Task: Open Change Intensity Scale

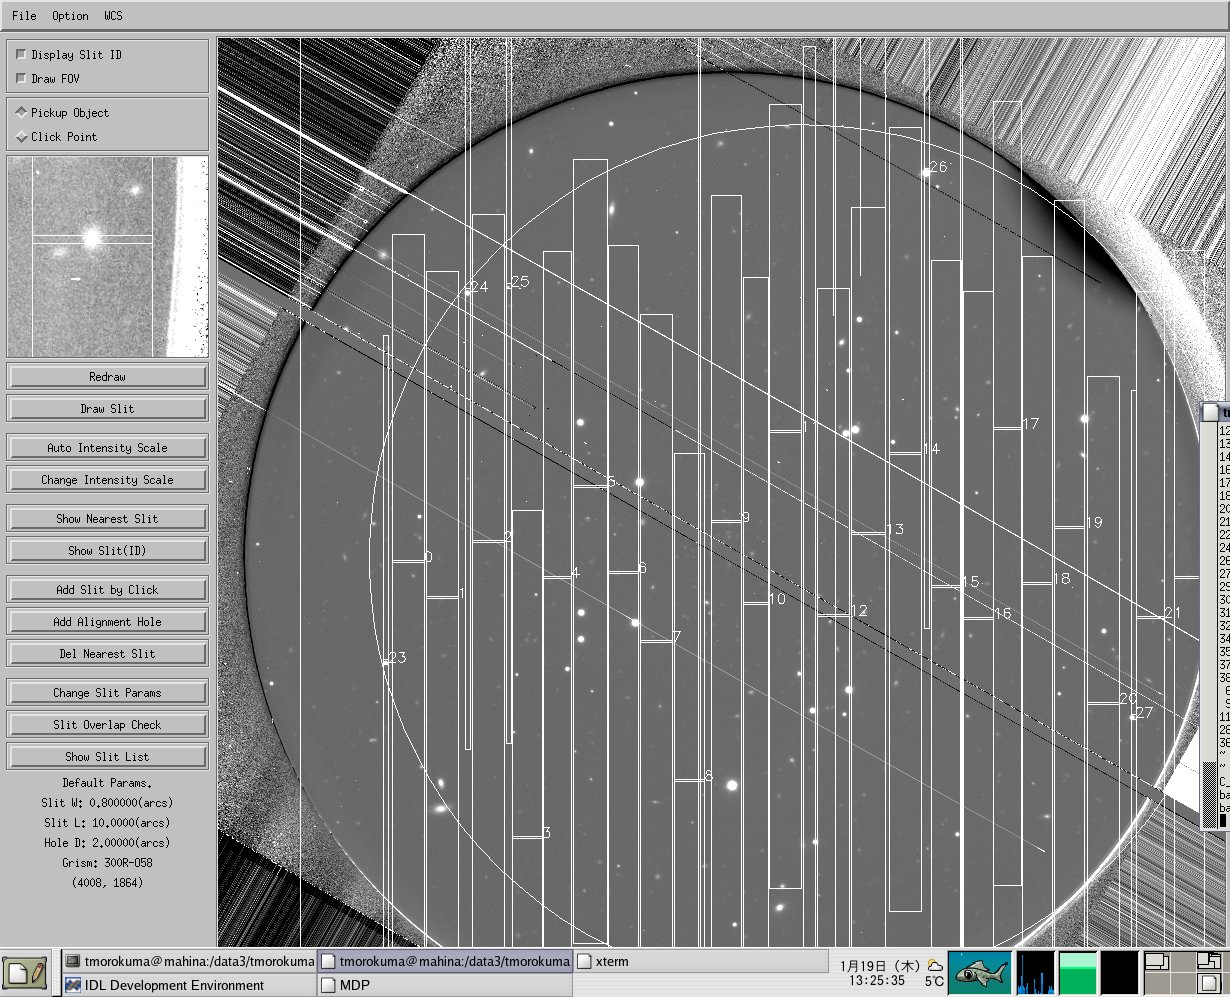Action: point(107,480)
